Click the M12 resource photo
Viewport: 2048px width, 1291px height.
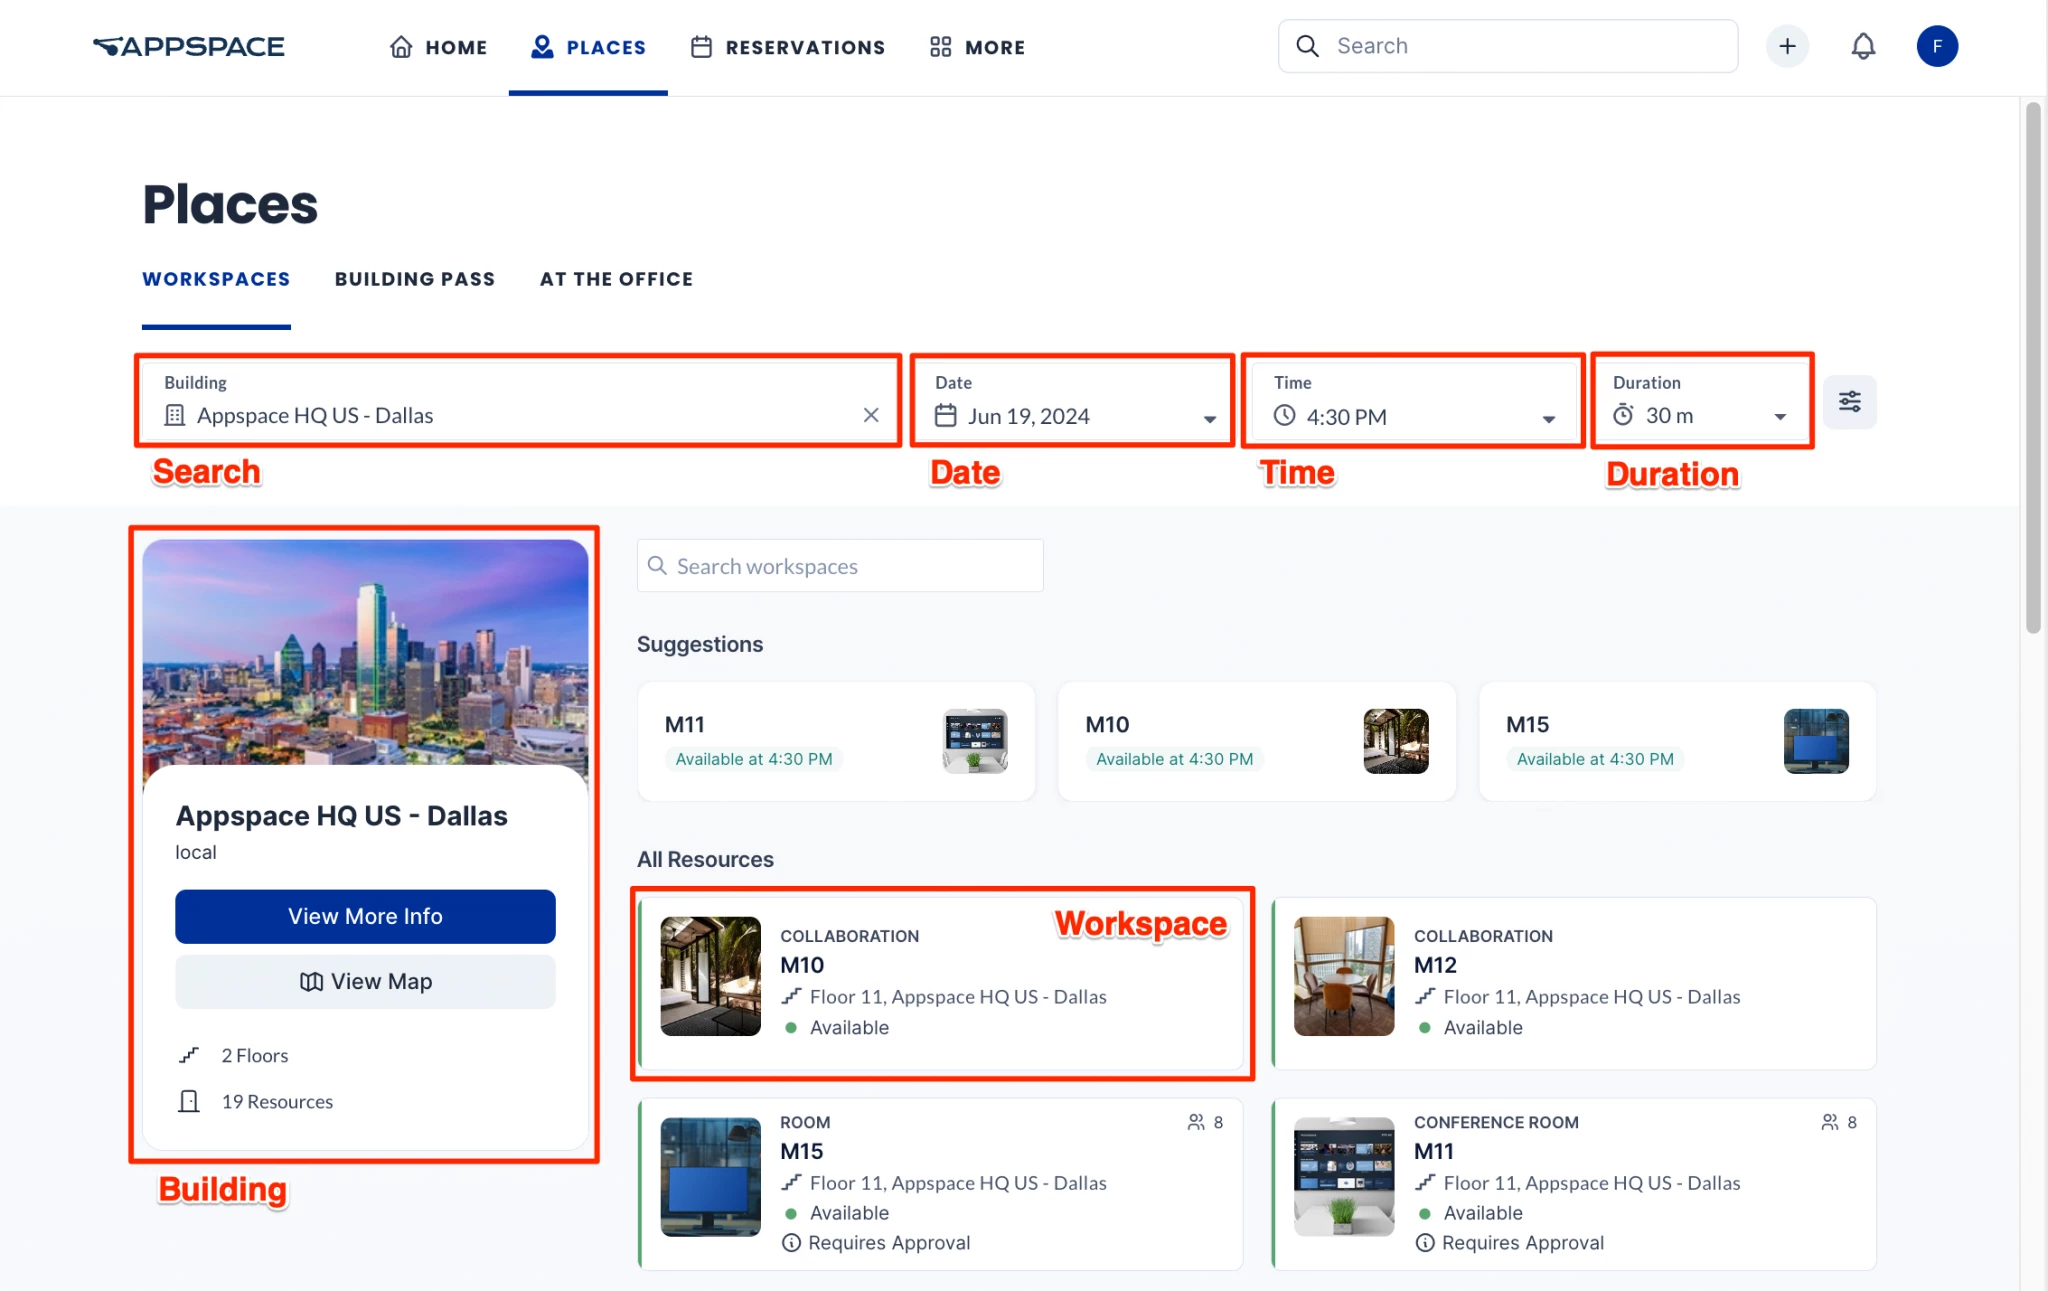pos(1344,976)
